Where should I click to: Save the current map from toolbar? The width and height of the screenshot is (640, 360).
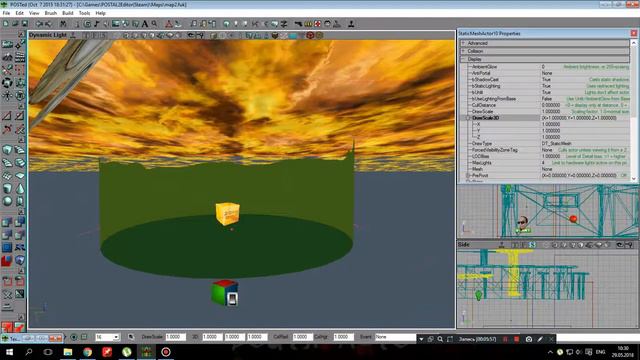pos(25,24)
